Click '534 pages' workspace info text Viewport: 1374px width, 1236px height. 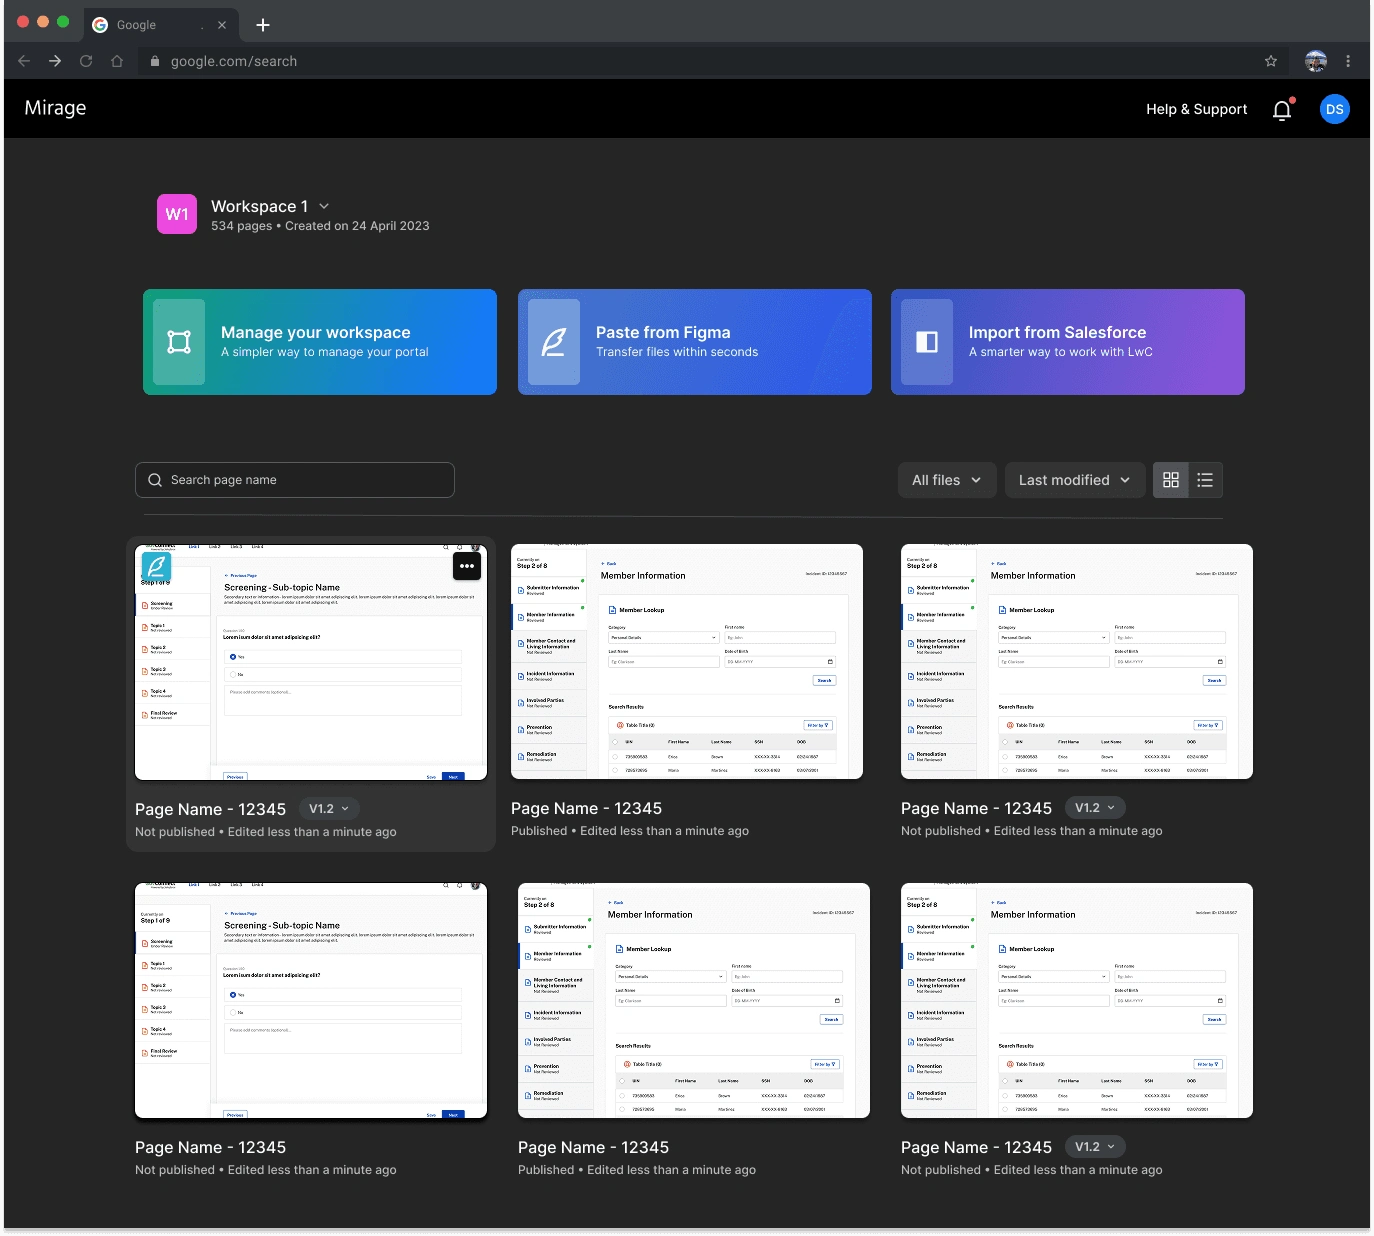241,226
